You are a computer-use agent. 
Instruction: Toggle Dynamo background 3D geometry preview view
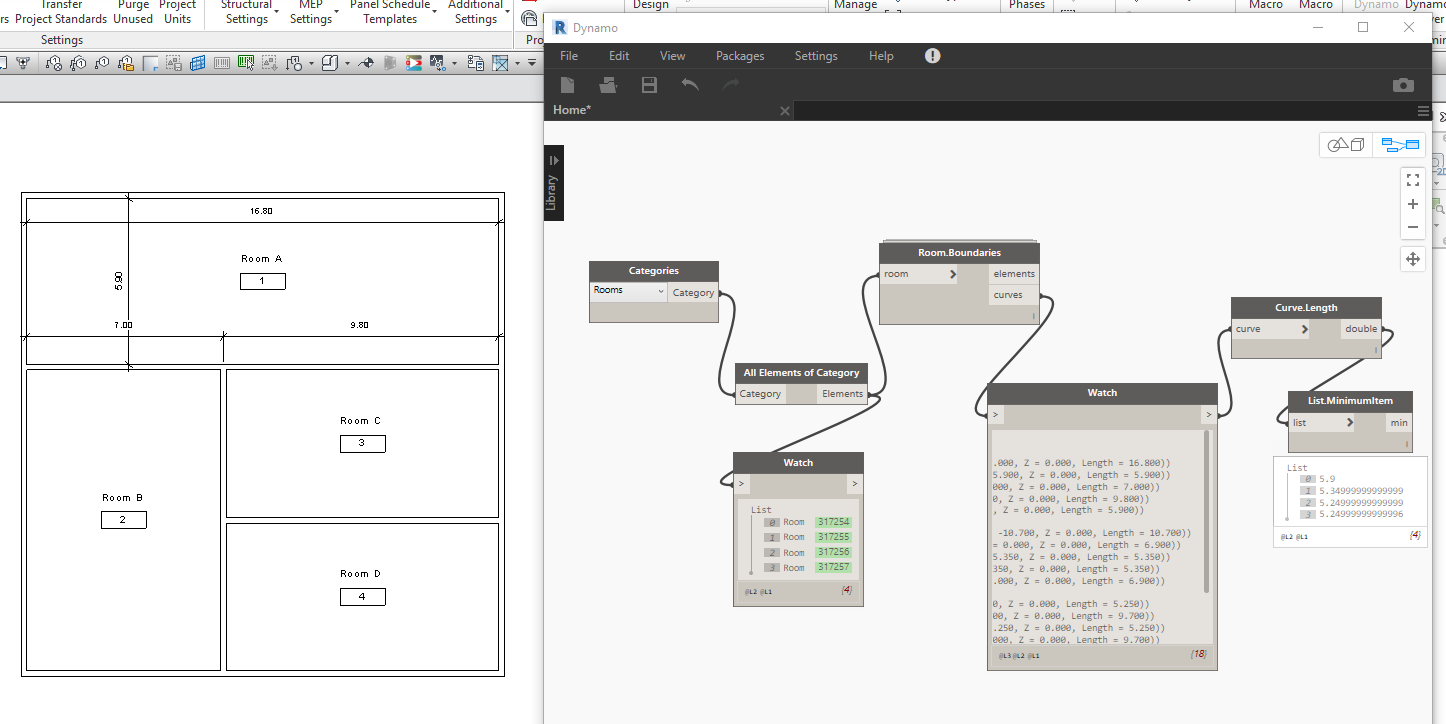(x=1346, y=145)
